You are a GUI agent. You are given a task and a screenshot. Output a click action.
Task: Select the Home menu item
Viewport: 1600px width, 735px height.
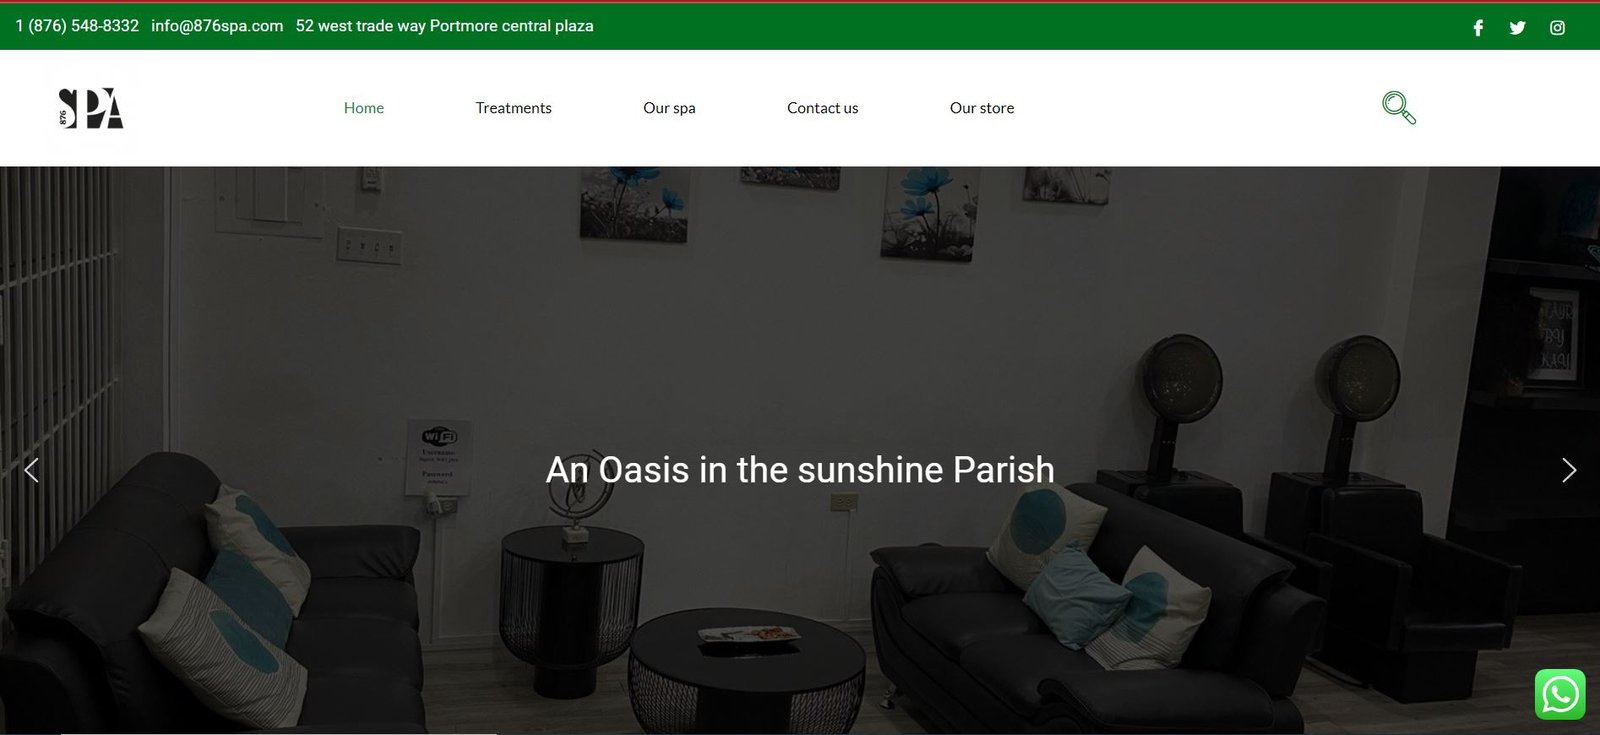[364, 108]
